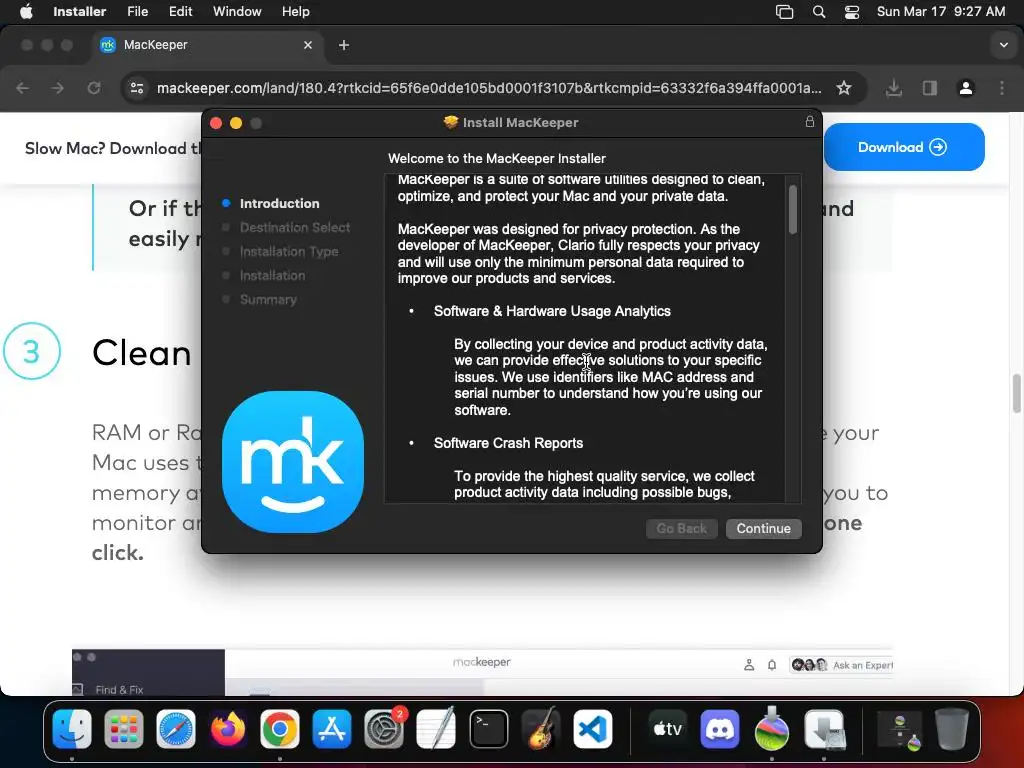Select the Installation Type step
Image resolution: width=1024 pixels, height=768 pixels.
(289, 251)
